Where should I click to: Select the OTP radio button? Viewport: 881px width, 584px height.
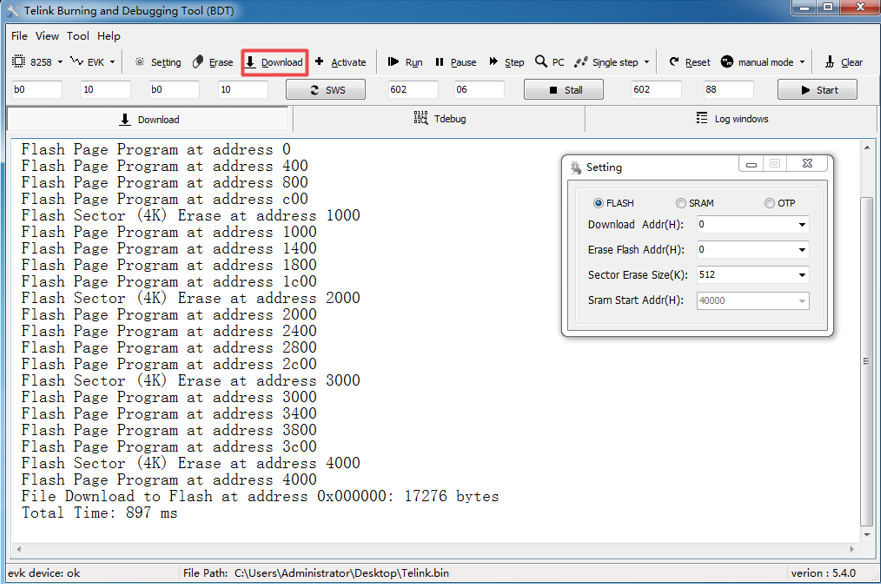pos(769,203)
